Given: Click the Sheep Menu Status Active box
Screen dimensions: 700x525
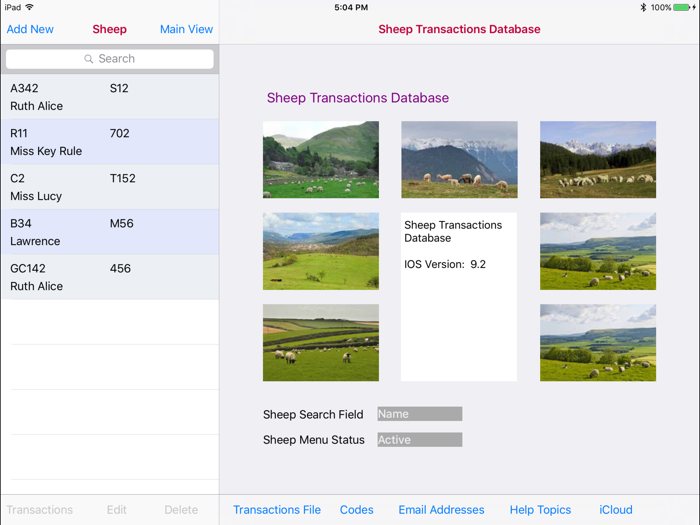Looking at the screenshot, I should (420, 440).
